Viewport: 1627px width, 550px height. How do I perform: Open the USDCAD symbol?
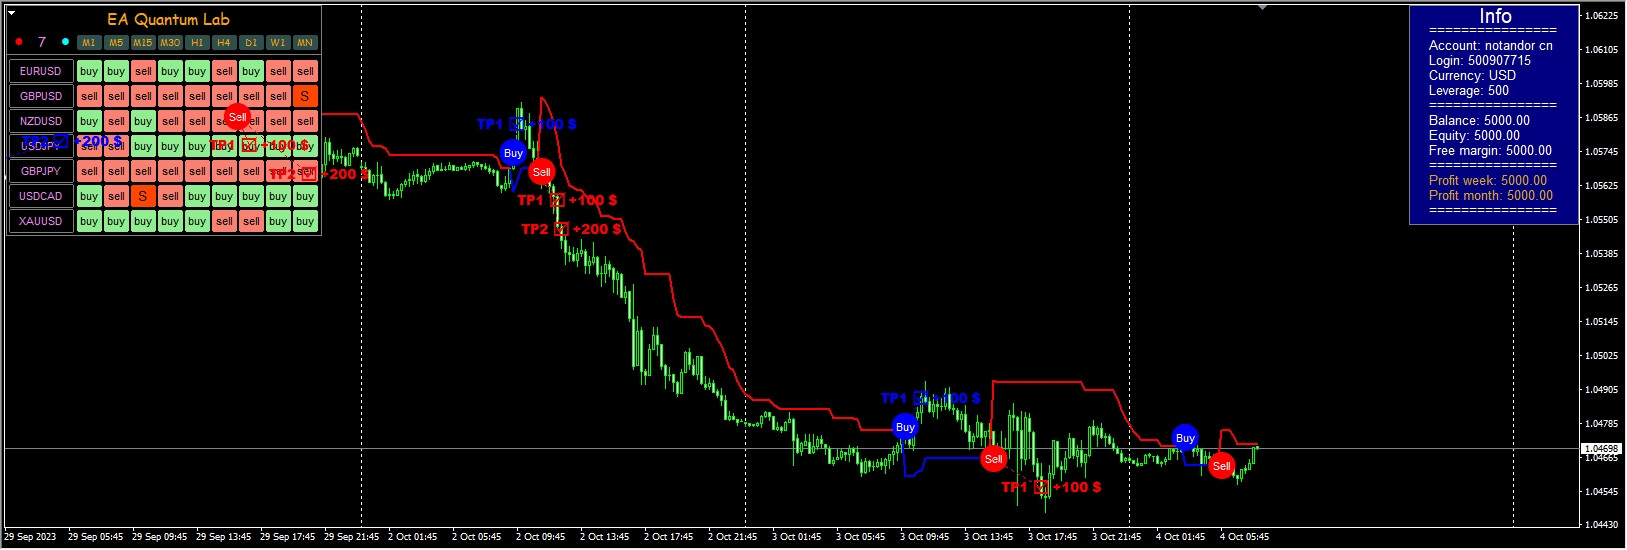tap(41, 196)
